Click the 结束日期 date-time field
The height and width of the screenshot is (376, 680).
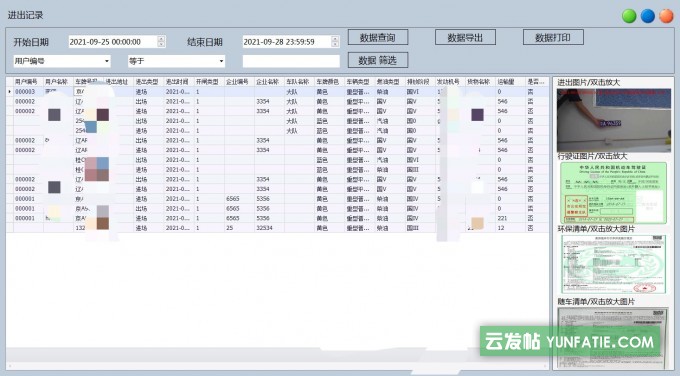pyautogui.click(x=291, y=42)
